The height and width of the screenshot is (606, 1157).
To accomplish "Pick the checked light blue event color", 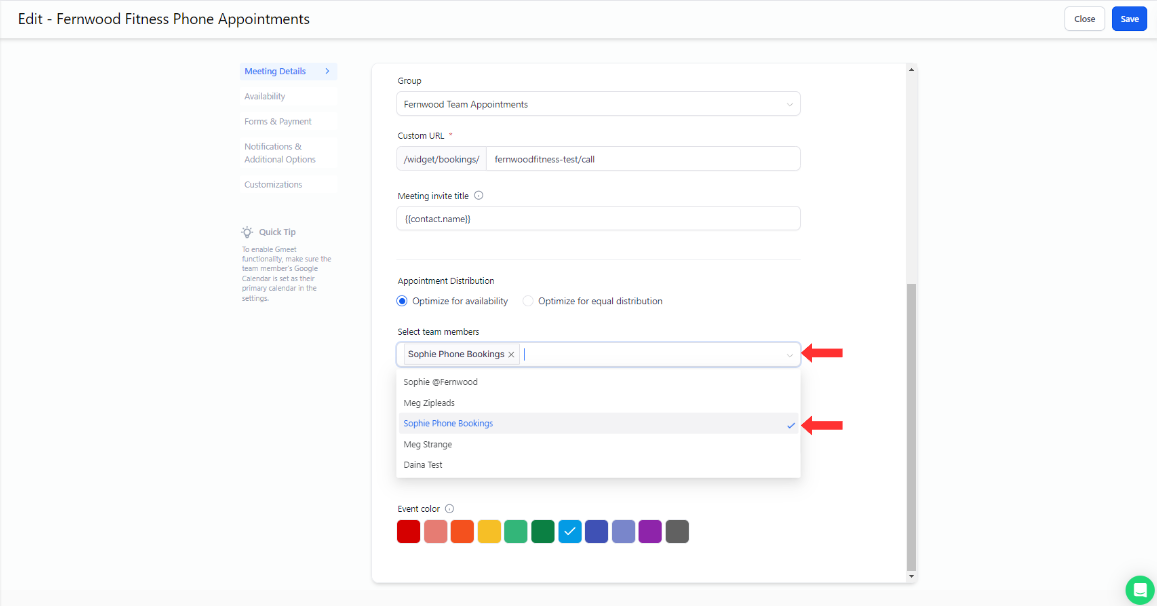I will click(570, 531).
